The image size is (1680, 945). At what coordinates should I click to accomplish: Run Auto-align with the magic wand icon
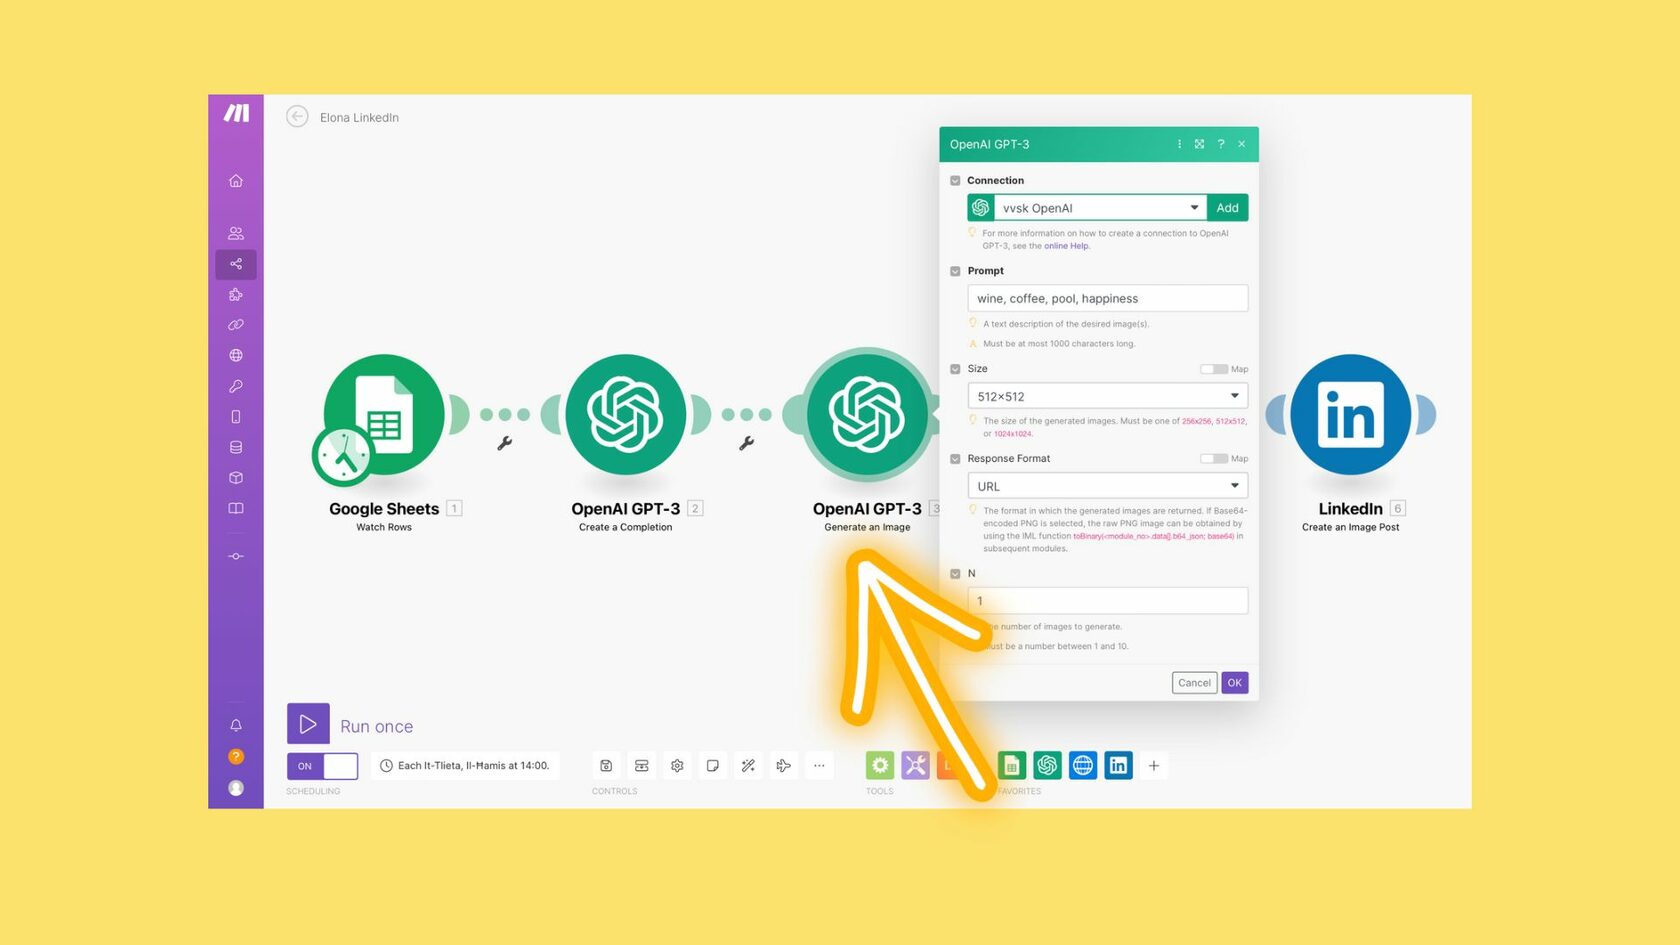coord(748,766)
